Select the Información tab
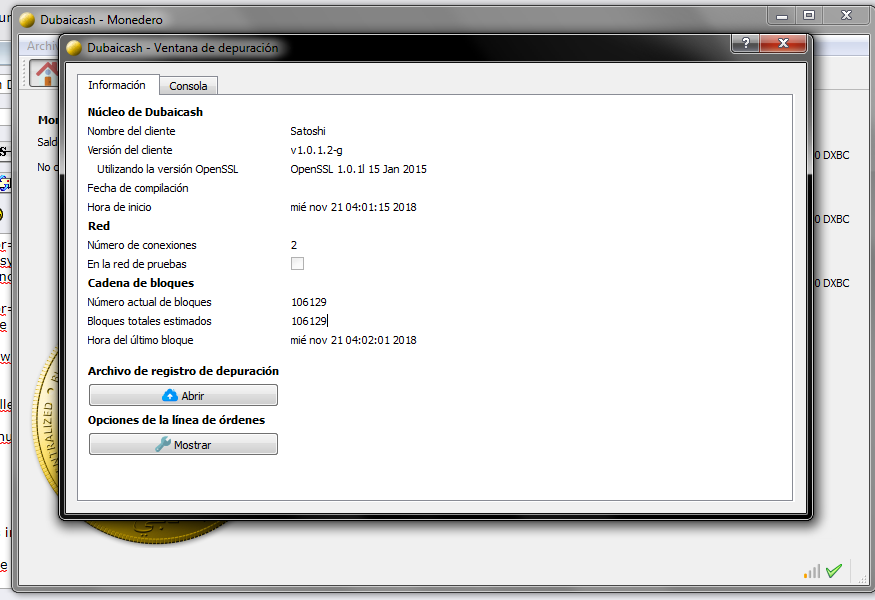 pyautogui.click(x=117, y=86)
